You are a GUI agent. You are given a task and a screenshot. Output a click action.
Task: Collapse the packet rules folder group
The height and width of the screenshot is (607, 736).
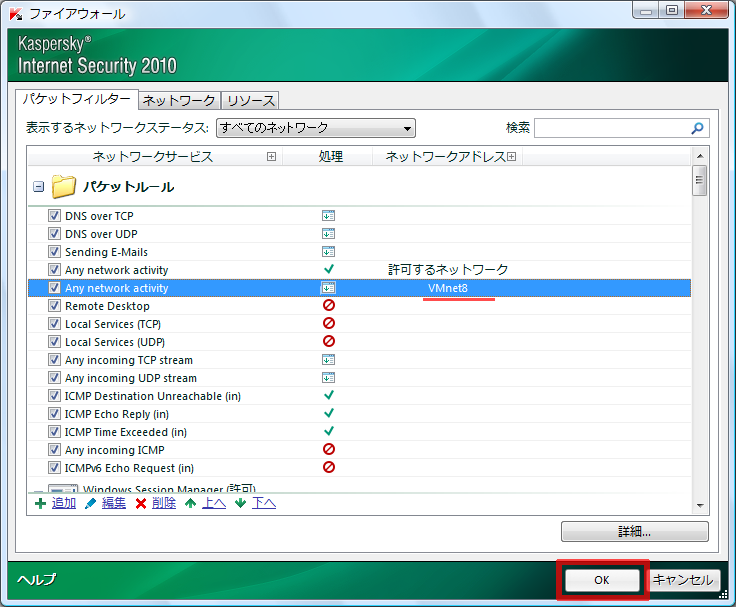38,187
